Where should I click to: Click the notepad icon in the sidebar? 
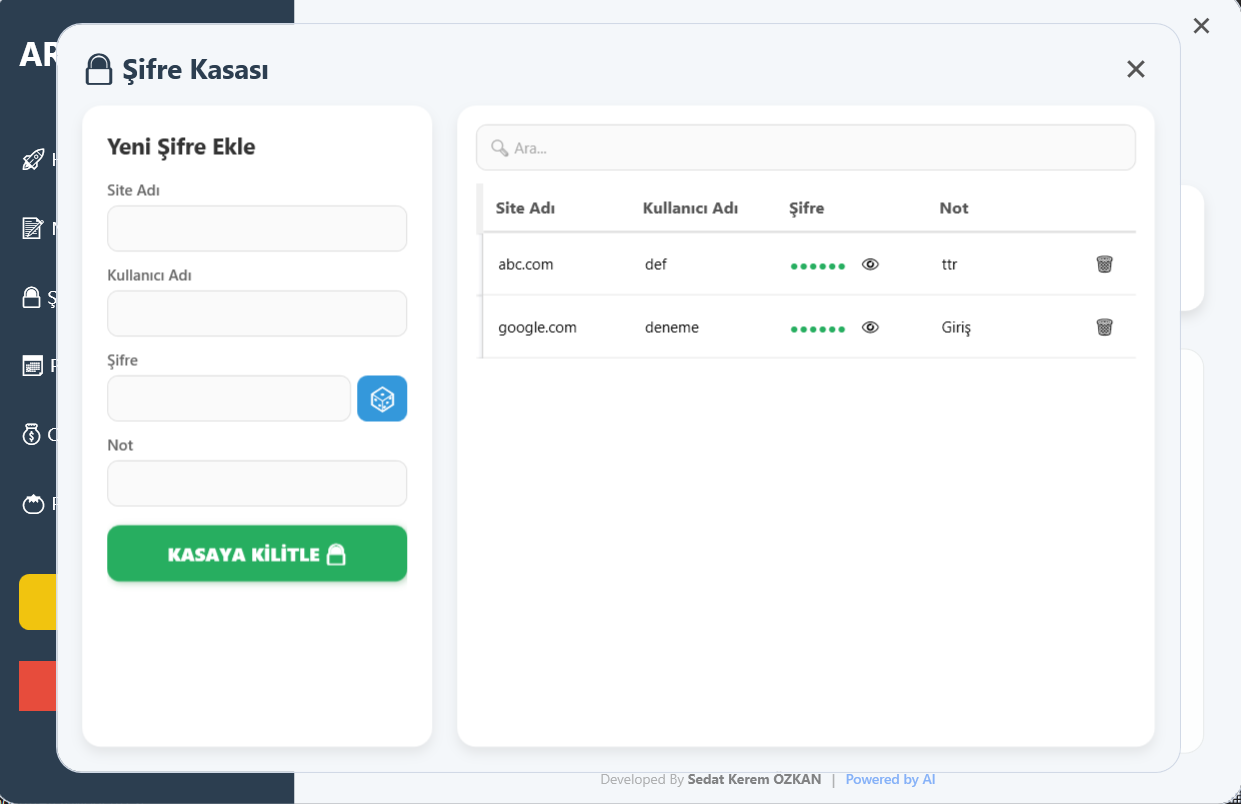(33, 229)
